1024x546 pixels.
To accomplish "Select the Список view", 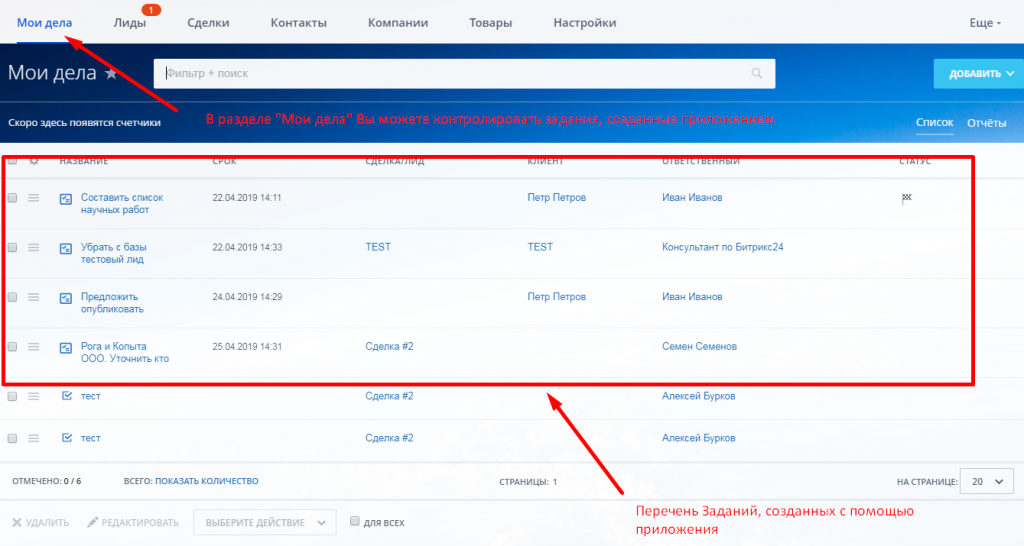I will 935,122.
